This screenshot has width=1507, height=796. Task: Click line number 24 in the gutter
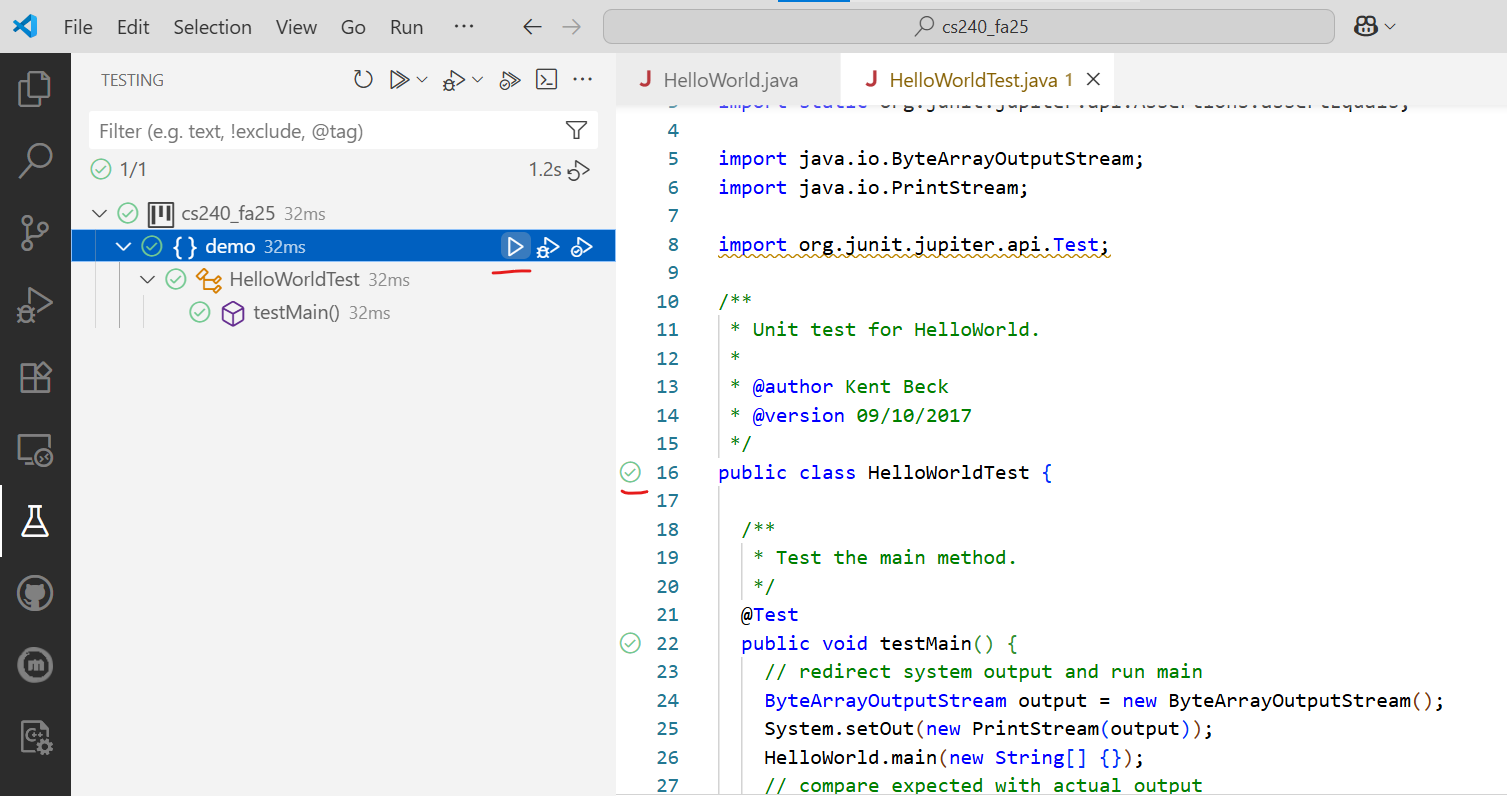667,700
